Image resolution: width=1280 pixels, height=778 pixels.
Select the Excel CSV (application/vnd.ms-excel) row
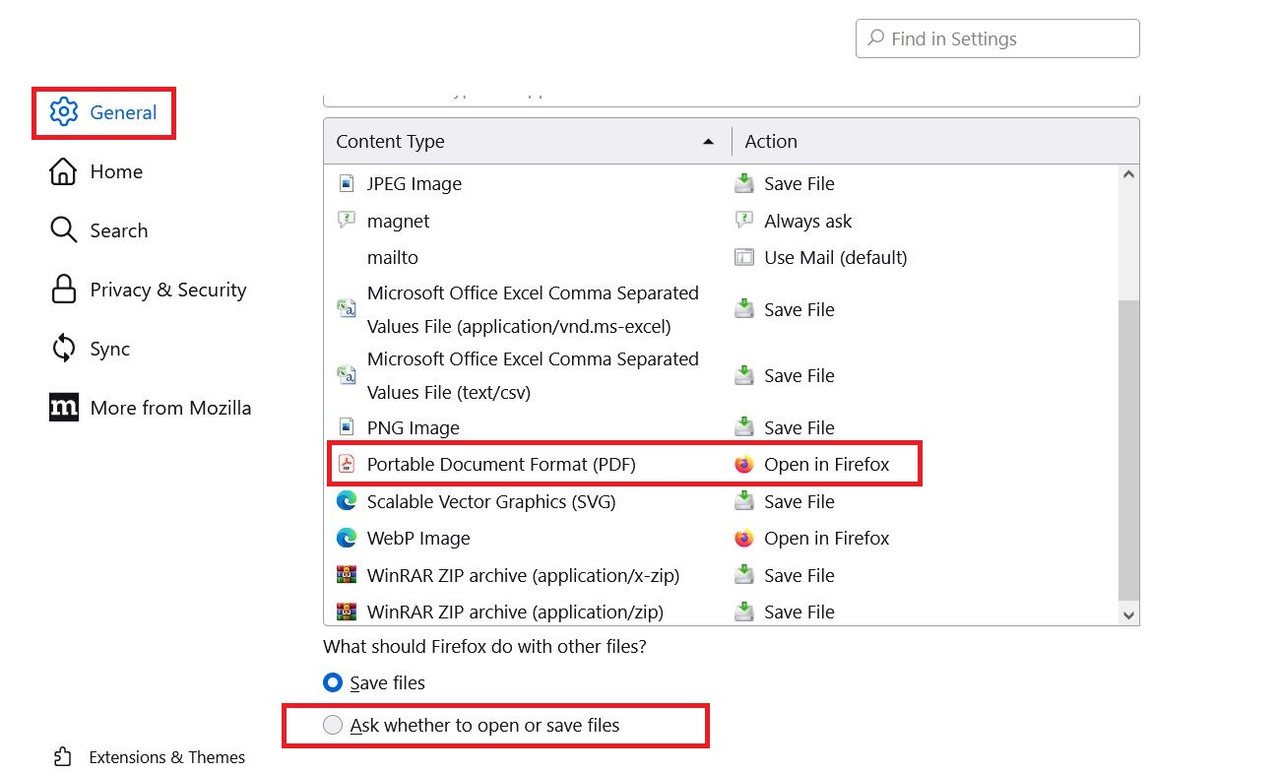720,309
